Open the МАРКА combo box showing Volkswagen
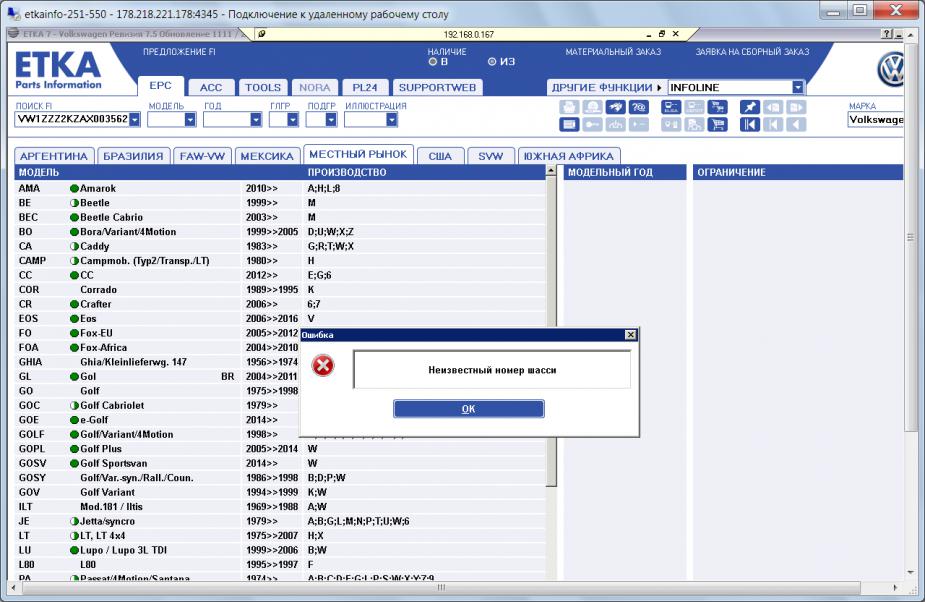This screenshot has height=602, width=925. pyautogui.click(x=876, y=120)
